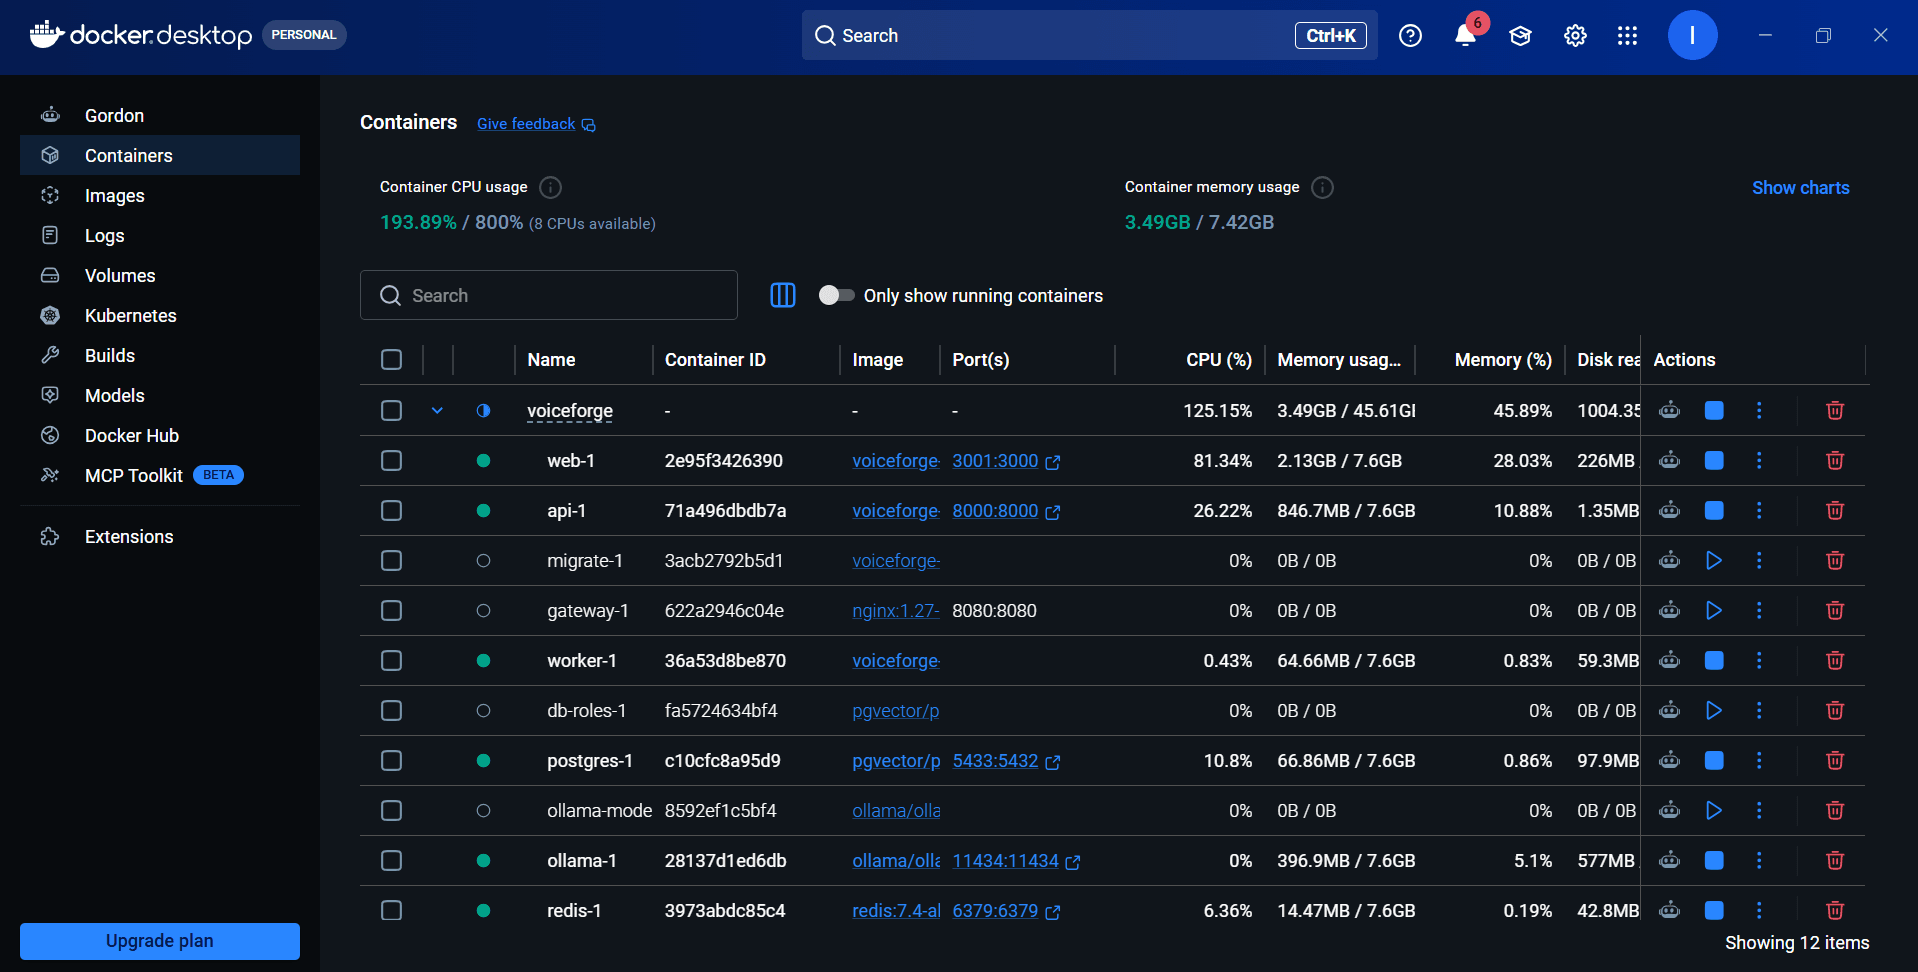
Task: Select the postgres-1 row checkbox
Action: coord(392,760)
